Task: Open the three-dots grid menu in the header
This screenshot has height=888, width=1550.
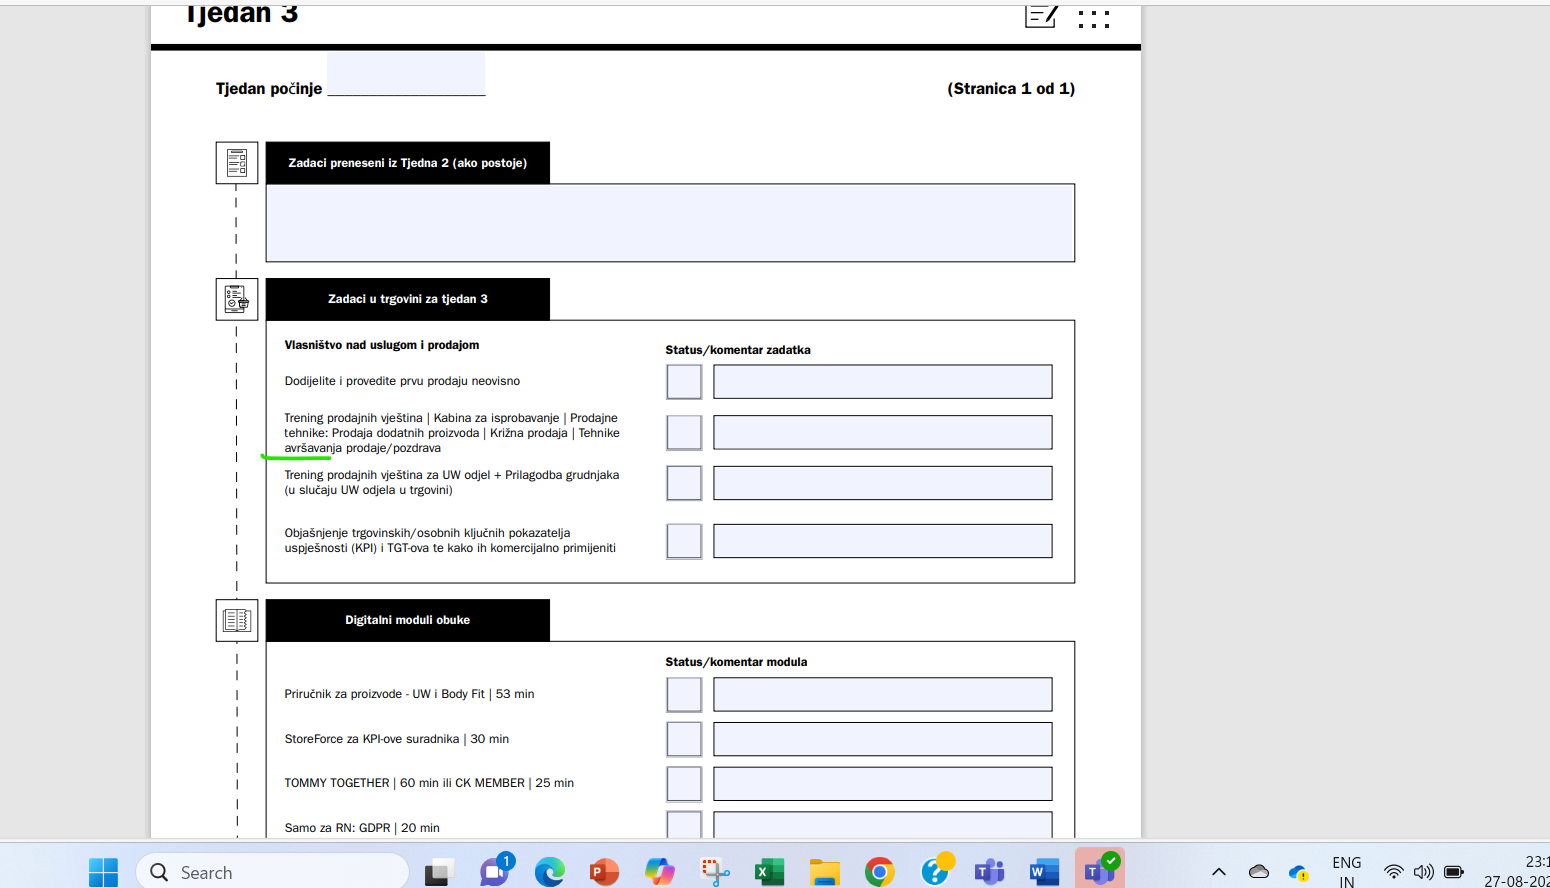Action: [x=1094, y=18]
